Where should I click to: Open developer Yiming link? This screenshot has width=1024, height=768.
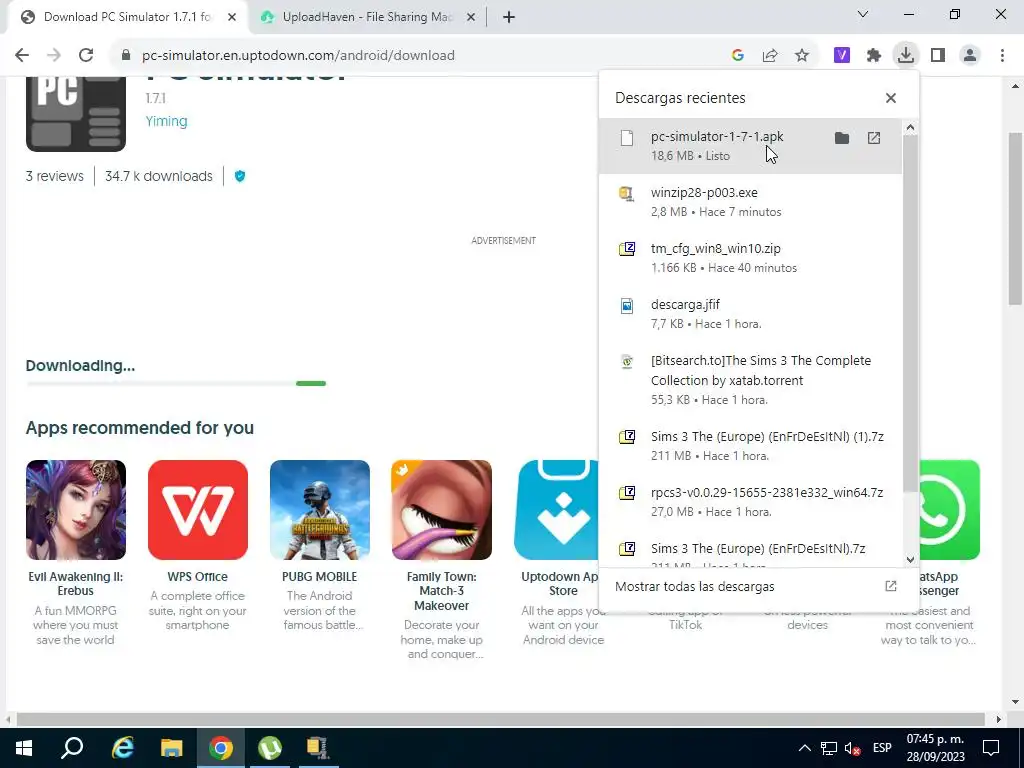point(167,121)
